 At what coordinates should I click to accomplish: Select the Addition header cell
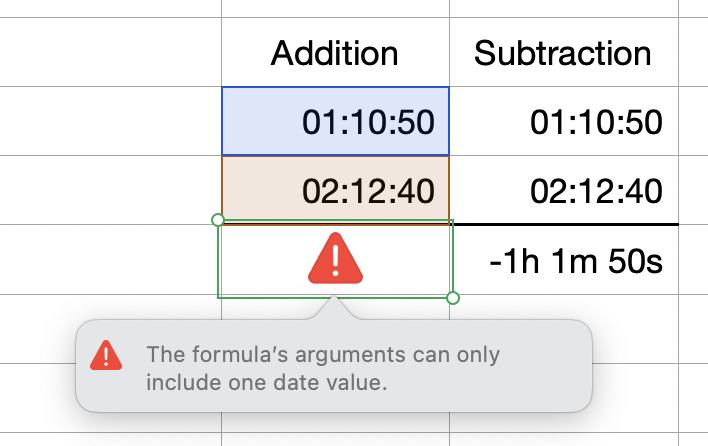pyautogui.click(x=335, y=52)
